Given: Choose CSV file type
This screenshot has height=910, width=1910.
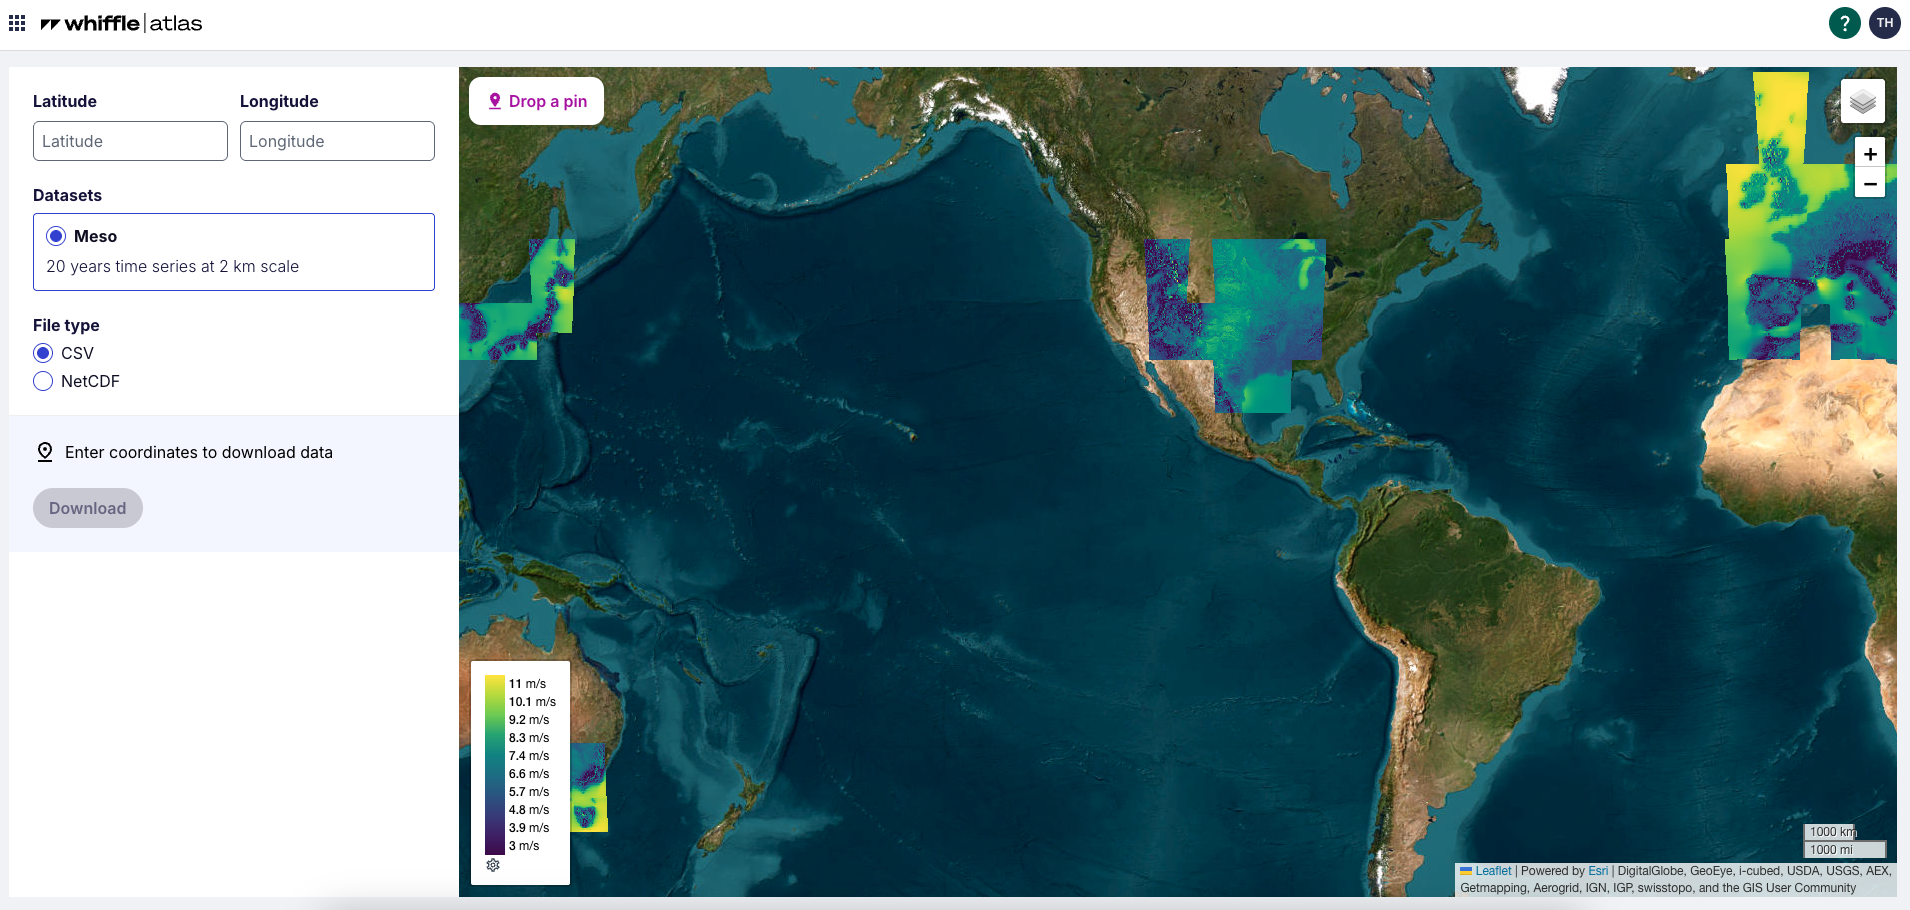Looking at the screenshot, I should click(x=43, y=353).
